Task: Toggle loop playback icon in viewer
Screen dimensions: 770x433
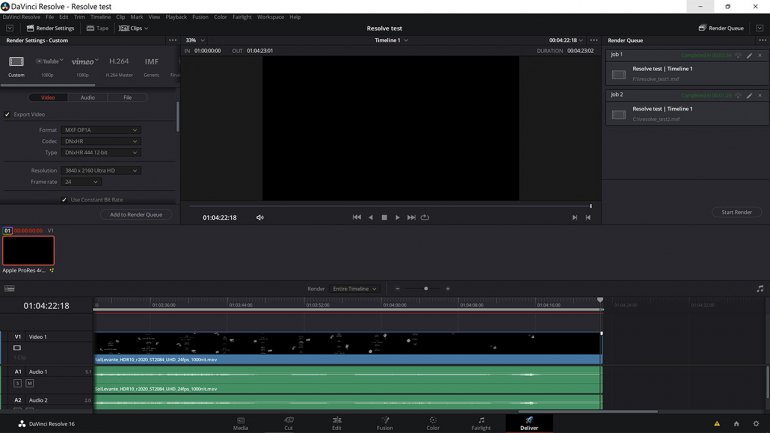Action: click(x=425, y=217)
